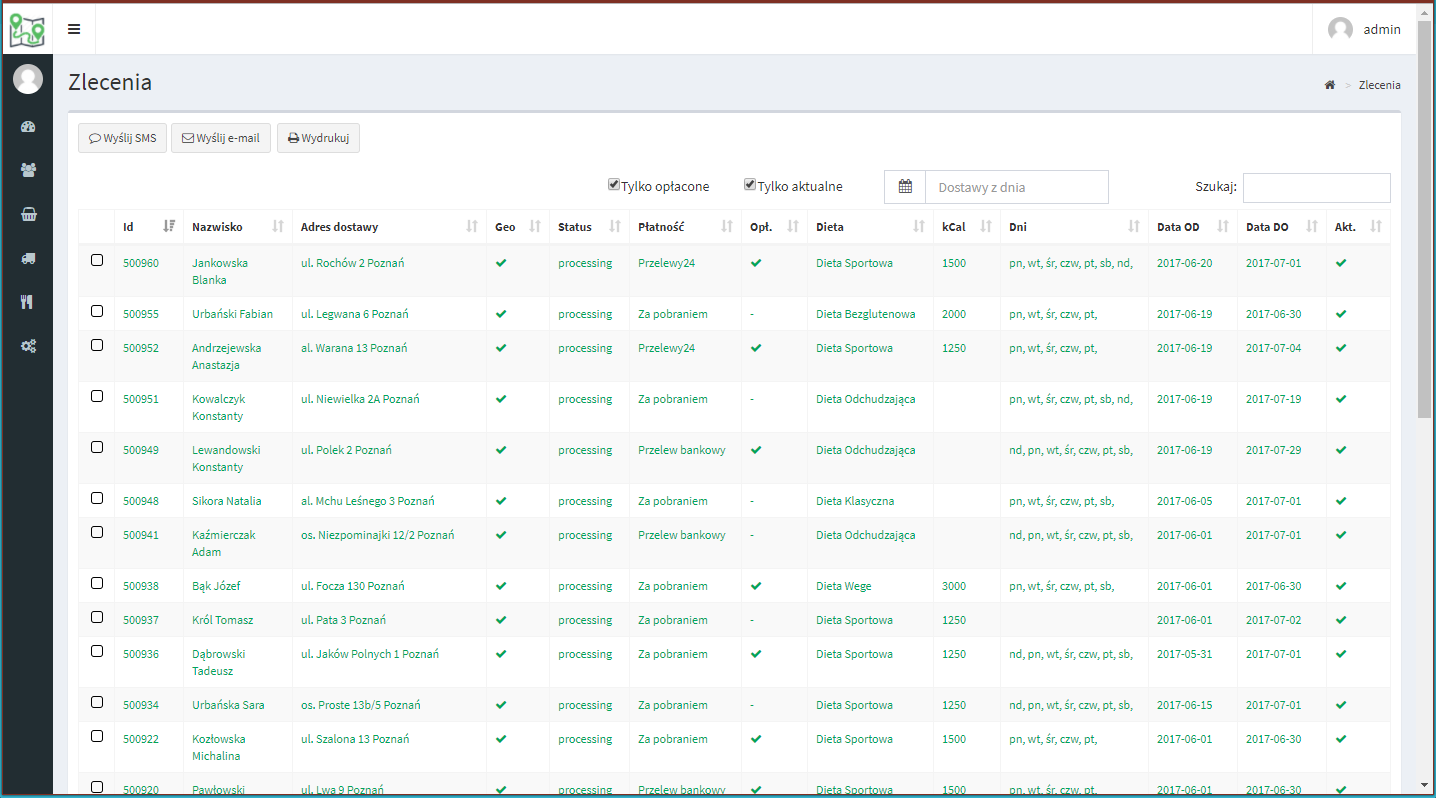Click Dieta Klasyczna for Sikora Natalia
This screenshot has width=1436, height=798.
click(x=855, y=501)
